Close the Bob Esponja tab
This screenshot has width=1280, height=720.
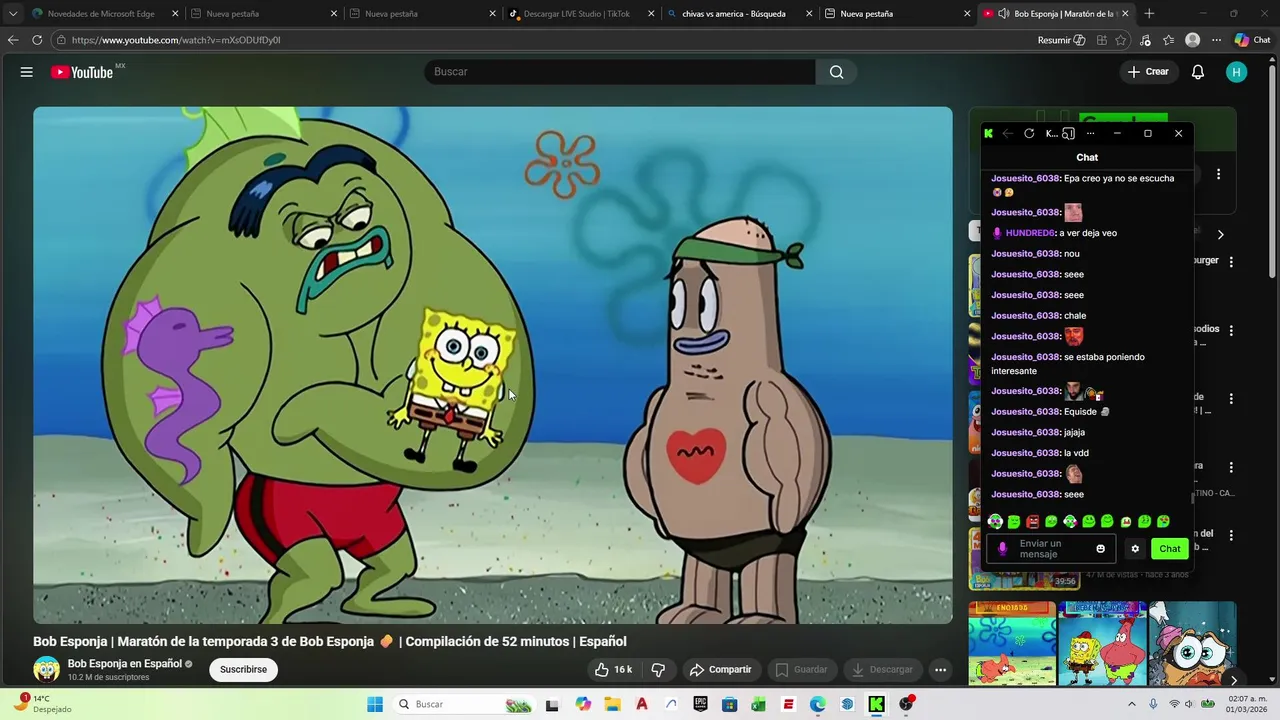1125,14
